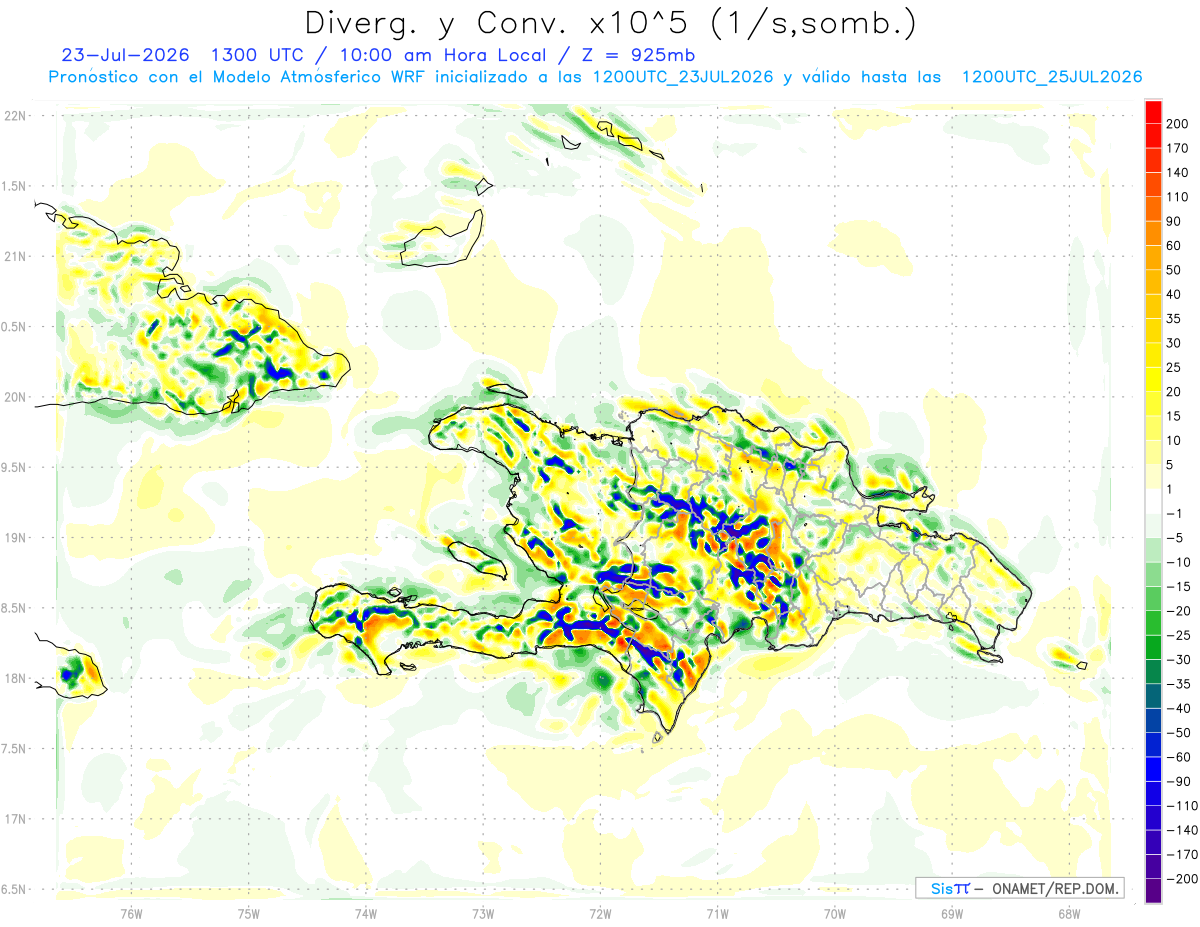Click the "-40" color bar value
Image resolution: width=1200 pixels, height=927 pixels.
tap(1178, 708)
